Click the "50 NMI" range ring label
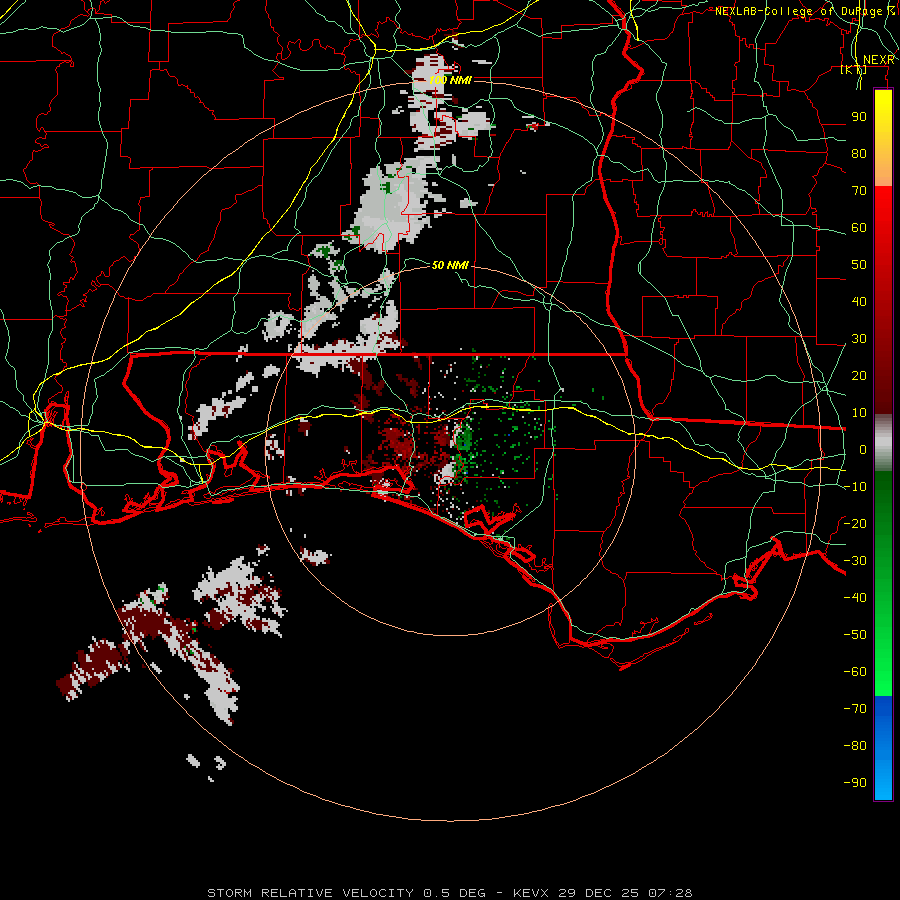This screenshot has height=900, width=900. (x=450, y=265)
